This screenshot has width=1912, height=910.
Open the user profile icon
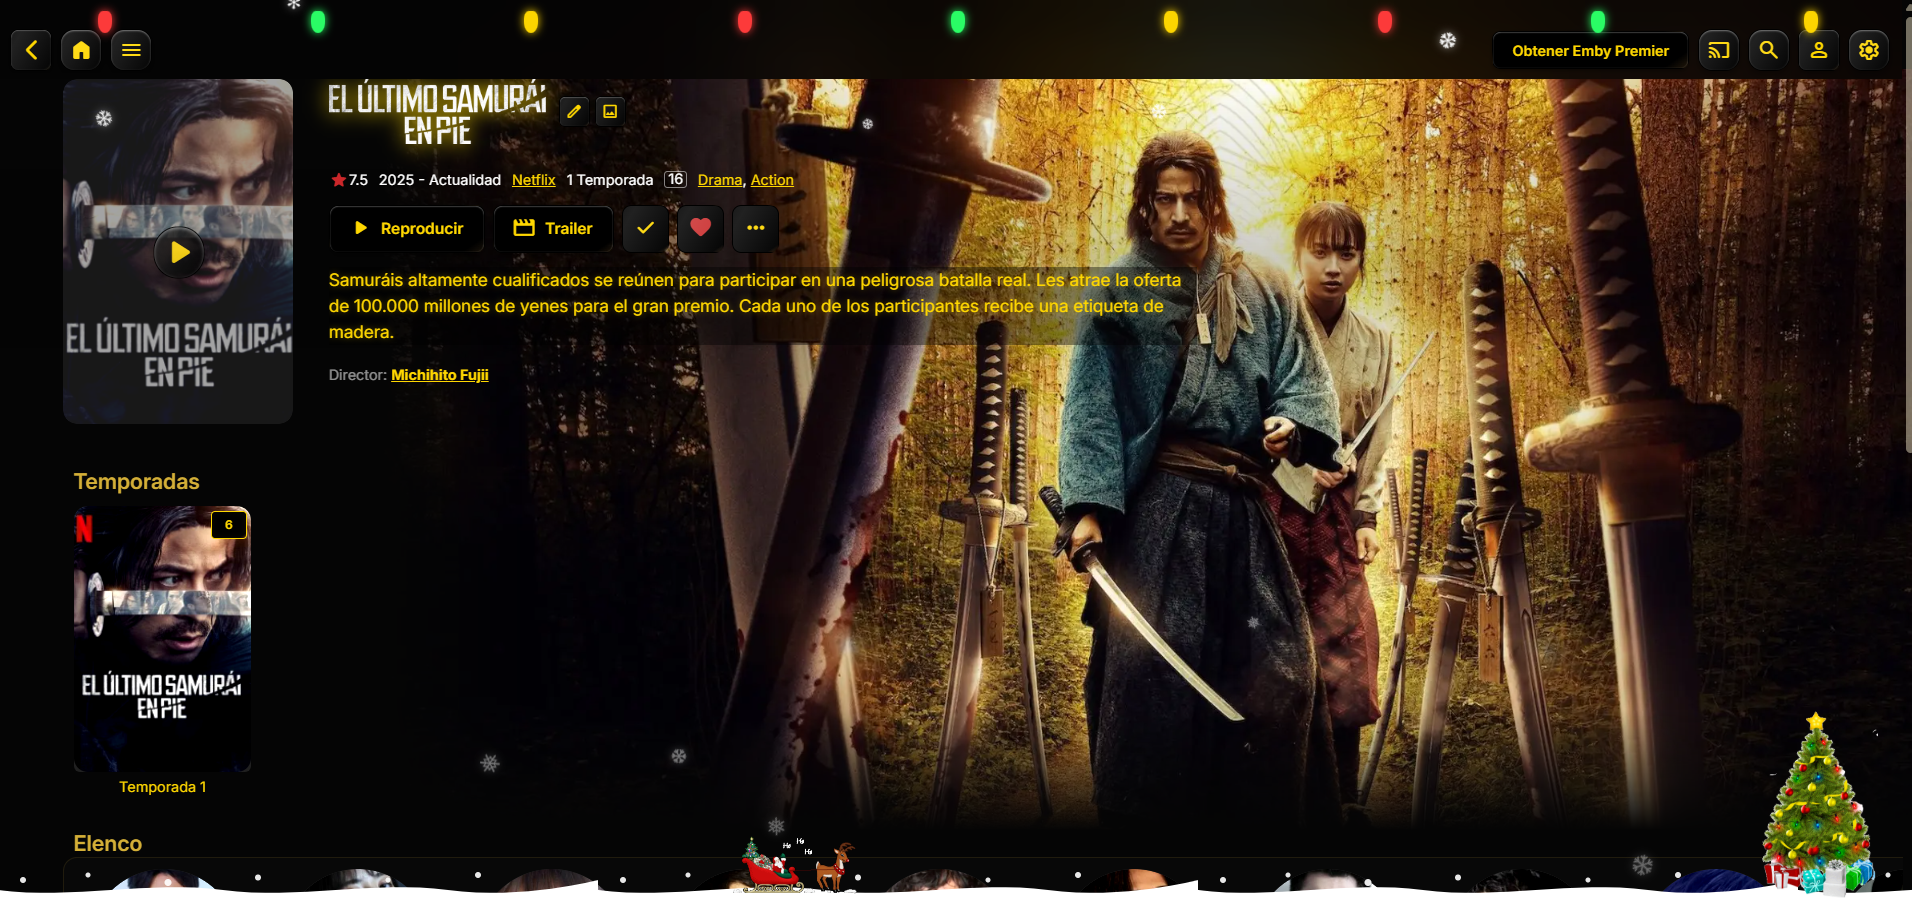(x=1819, y=50)
